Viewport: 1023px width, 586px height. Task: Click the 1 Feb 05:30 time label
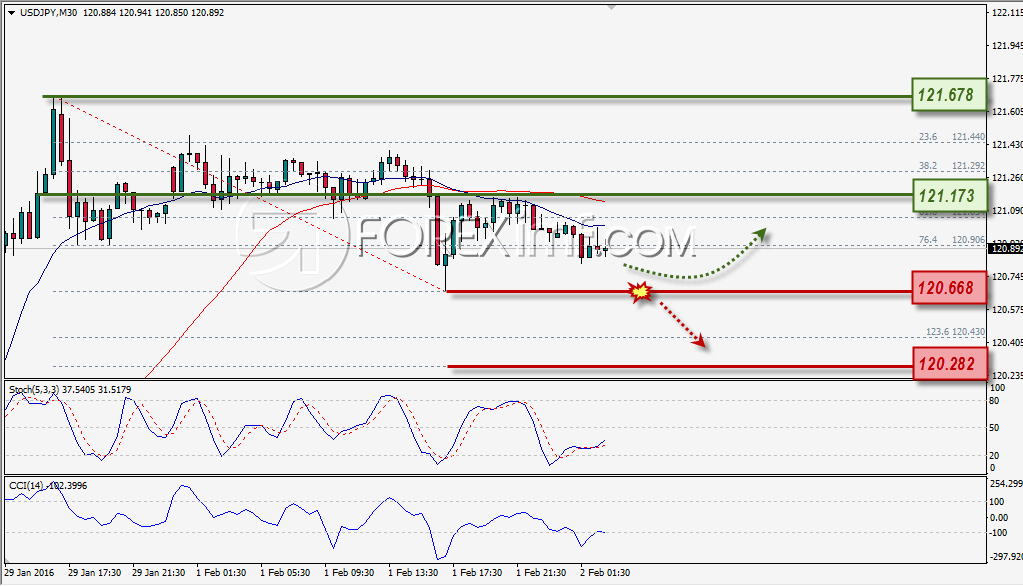click(285, 572)
